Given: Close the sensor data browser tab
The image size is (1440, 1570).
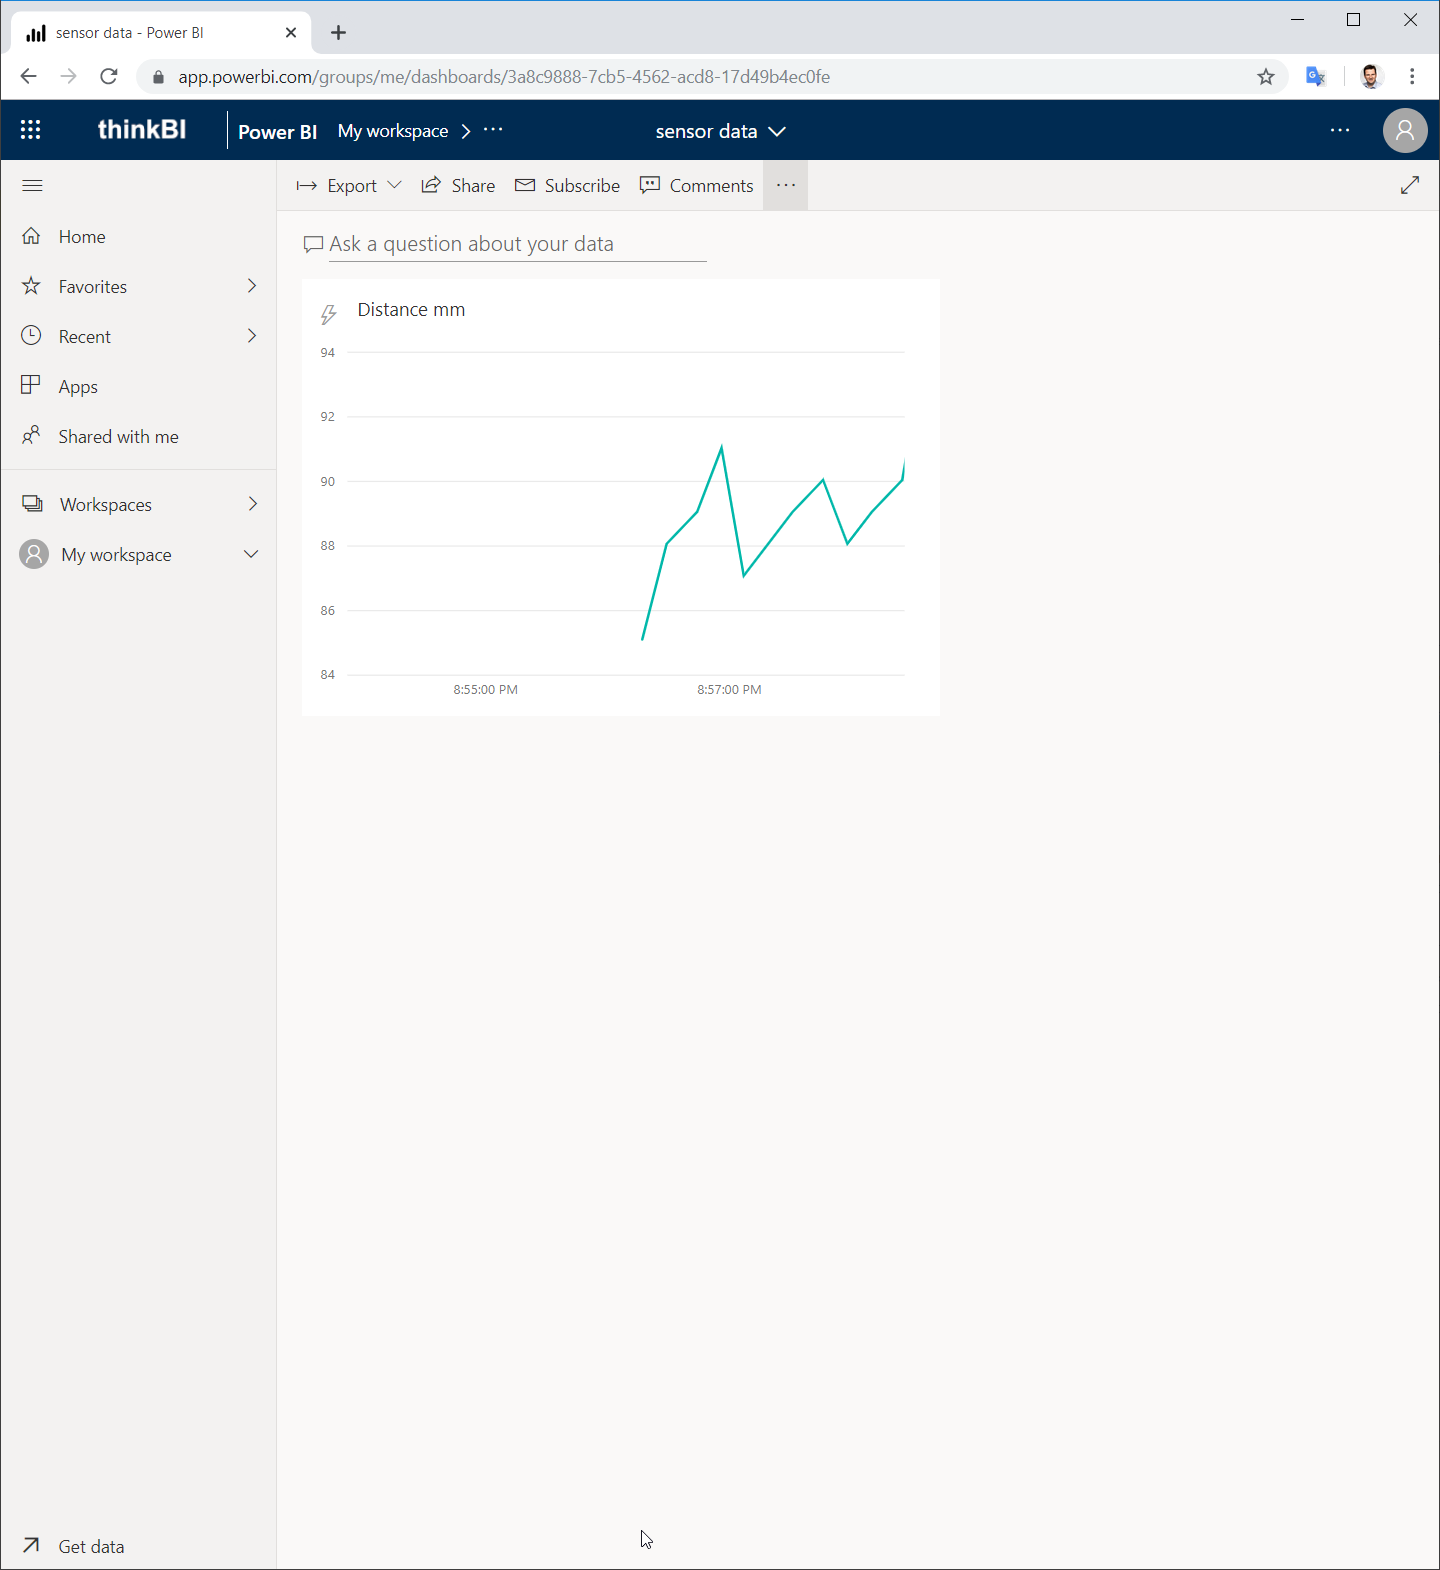Looking at the screenshot, I should click(291, 33).
